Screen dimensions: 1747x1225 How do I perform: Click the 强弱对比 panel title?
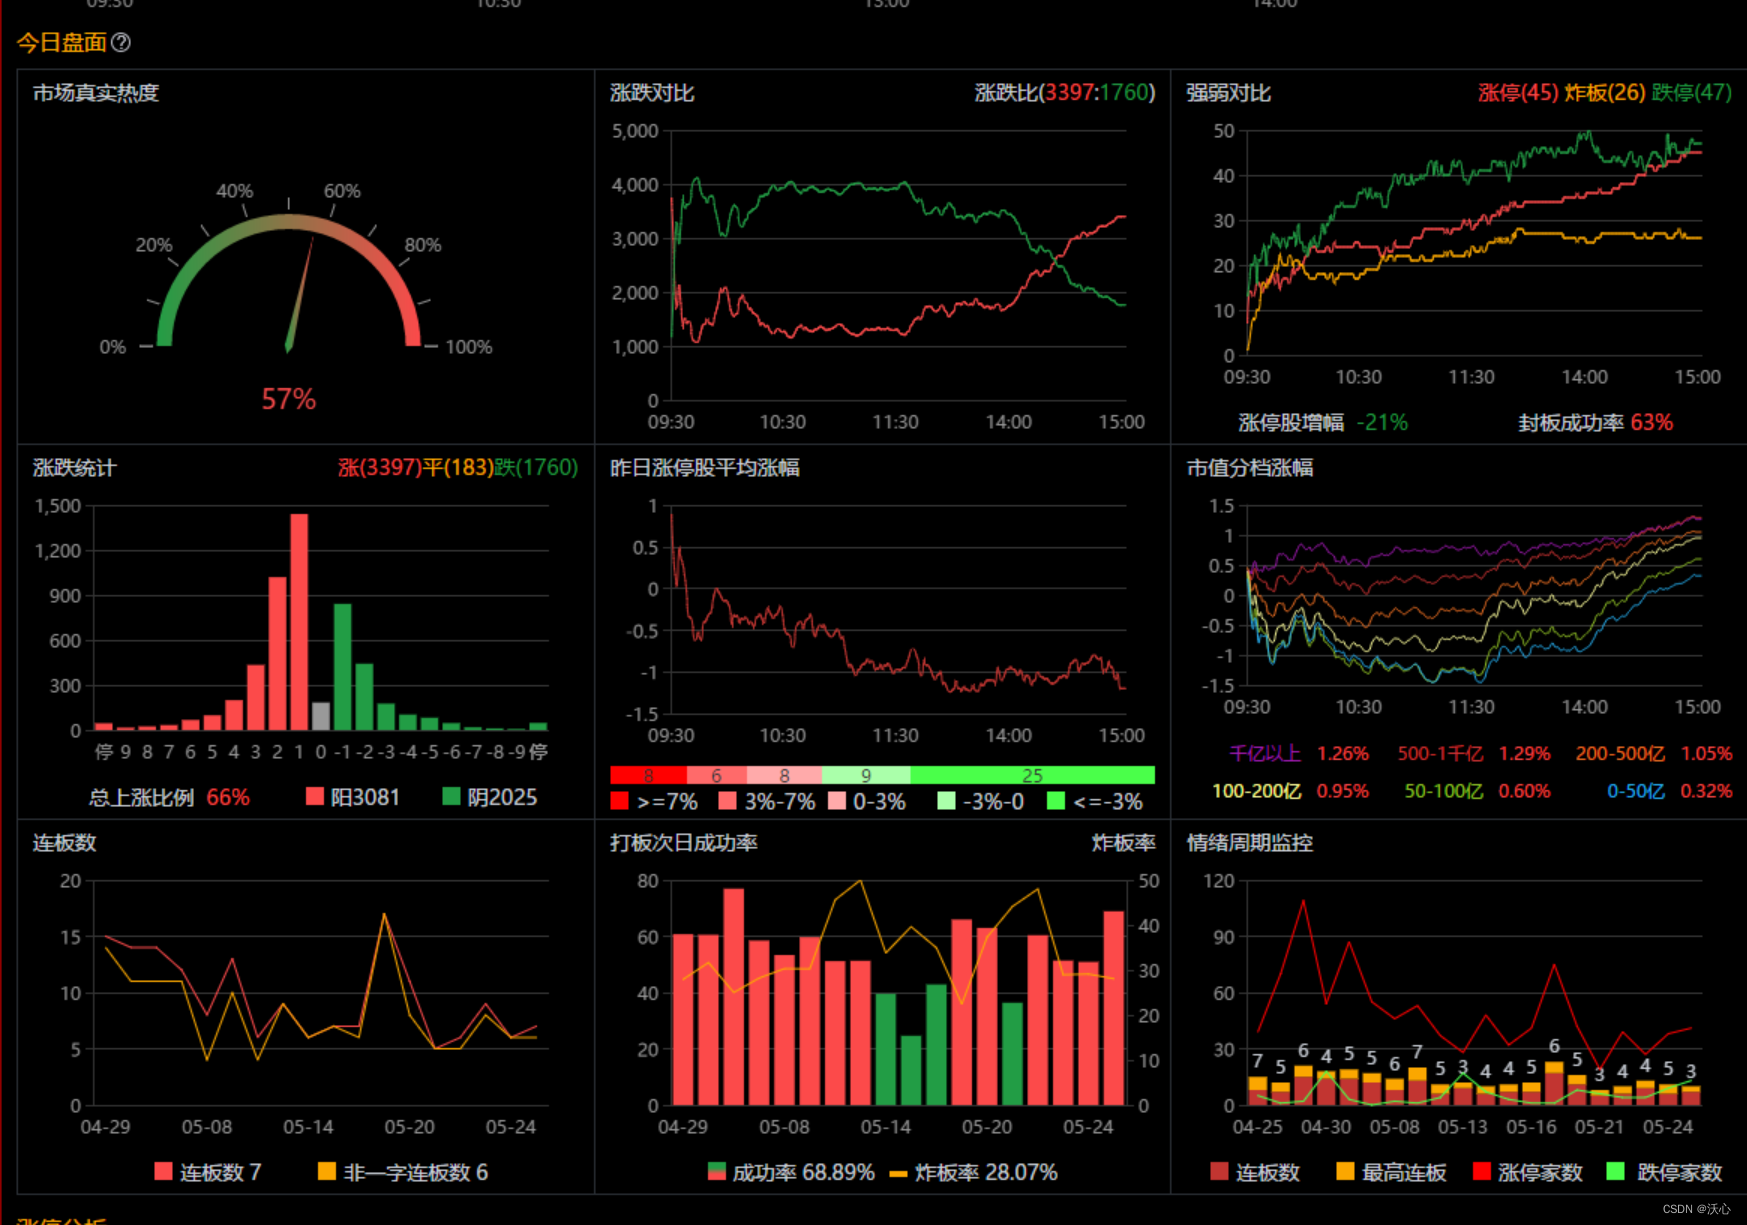pyautogui.click(x=1228, y=93)
